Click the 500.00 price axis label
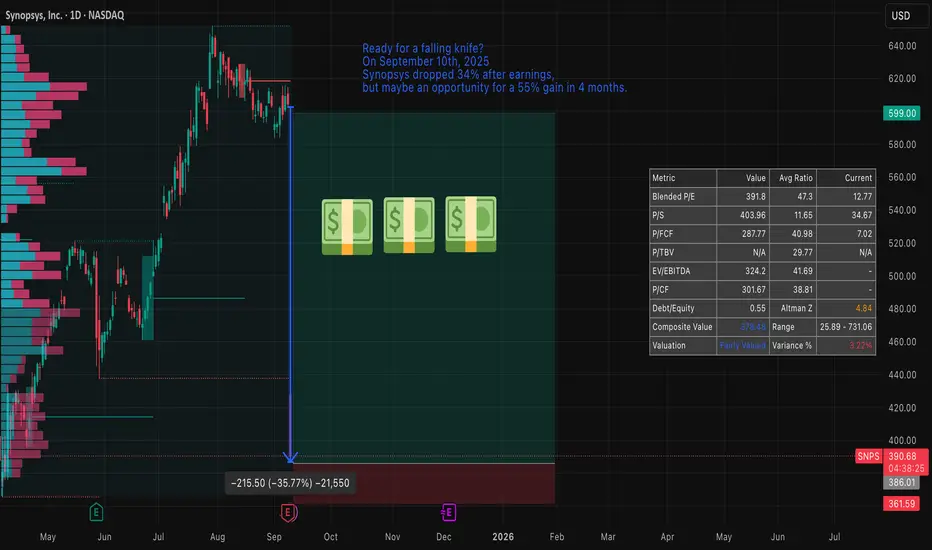 point(902,276)
